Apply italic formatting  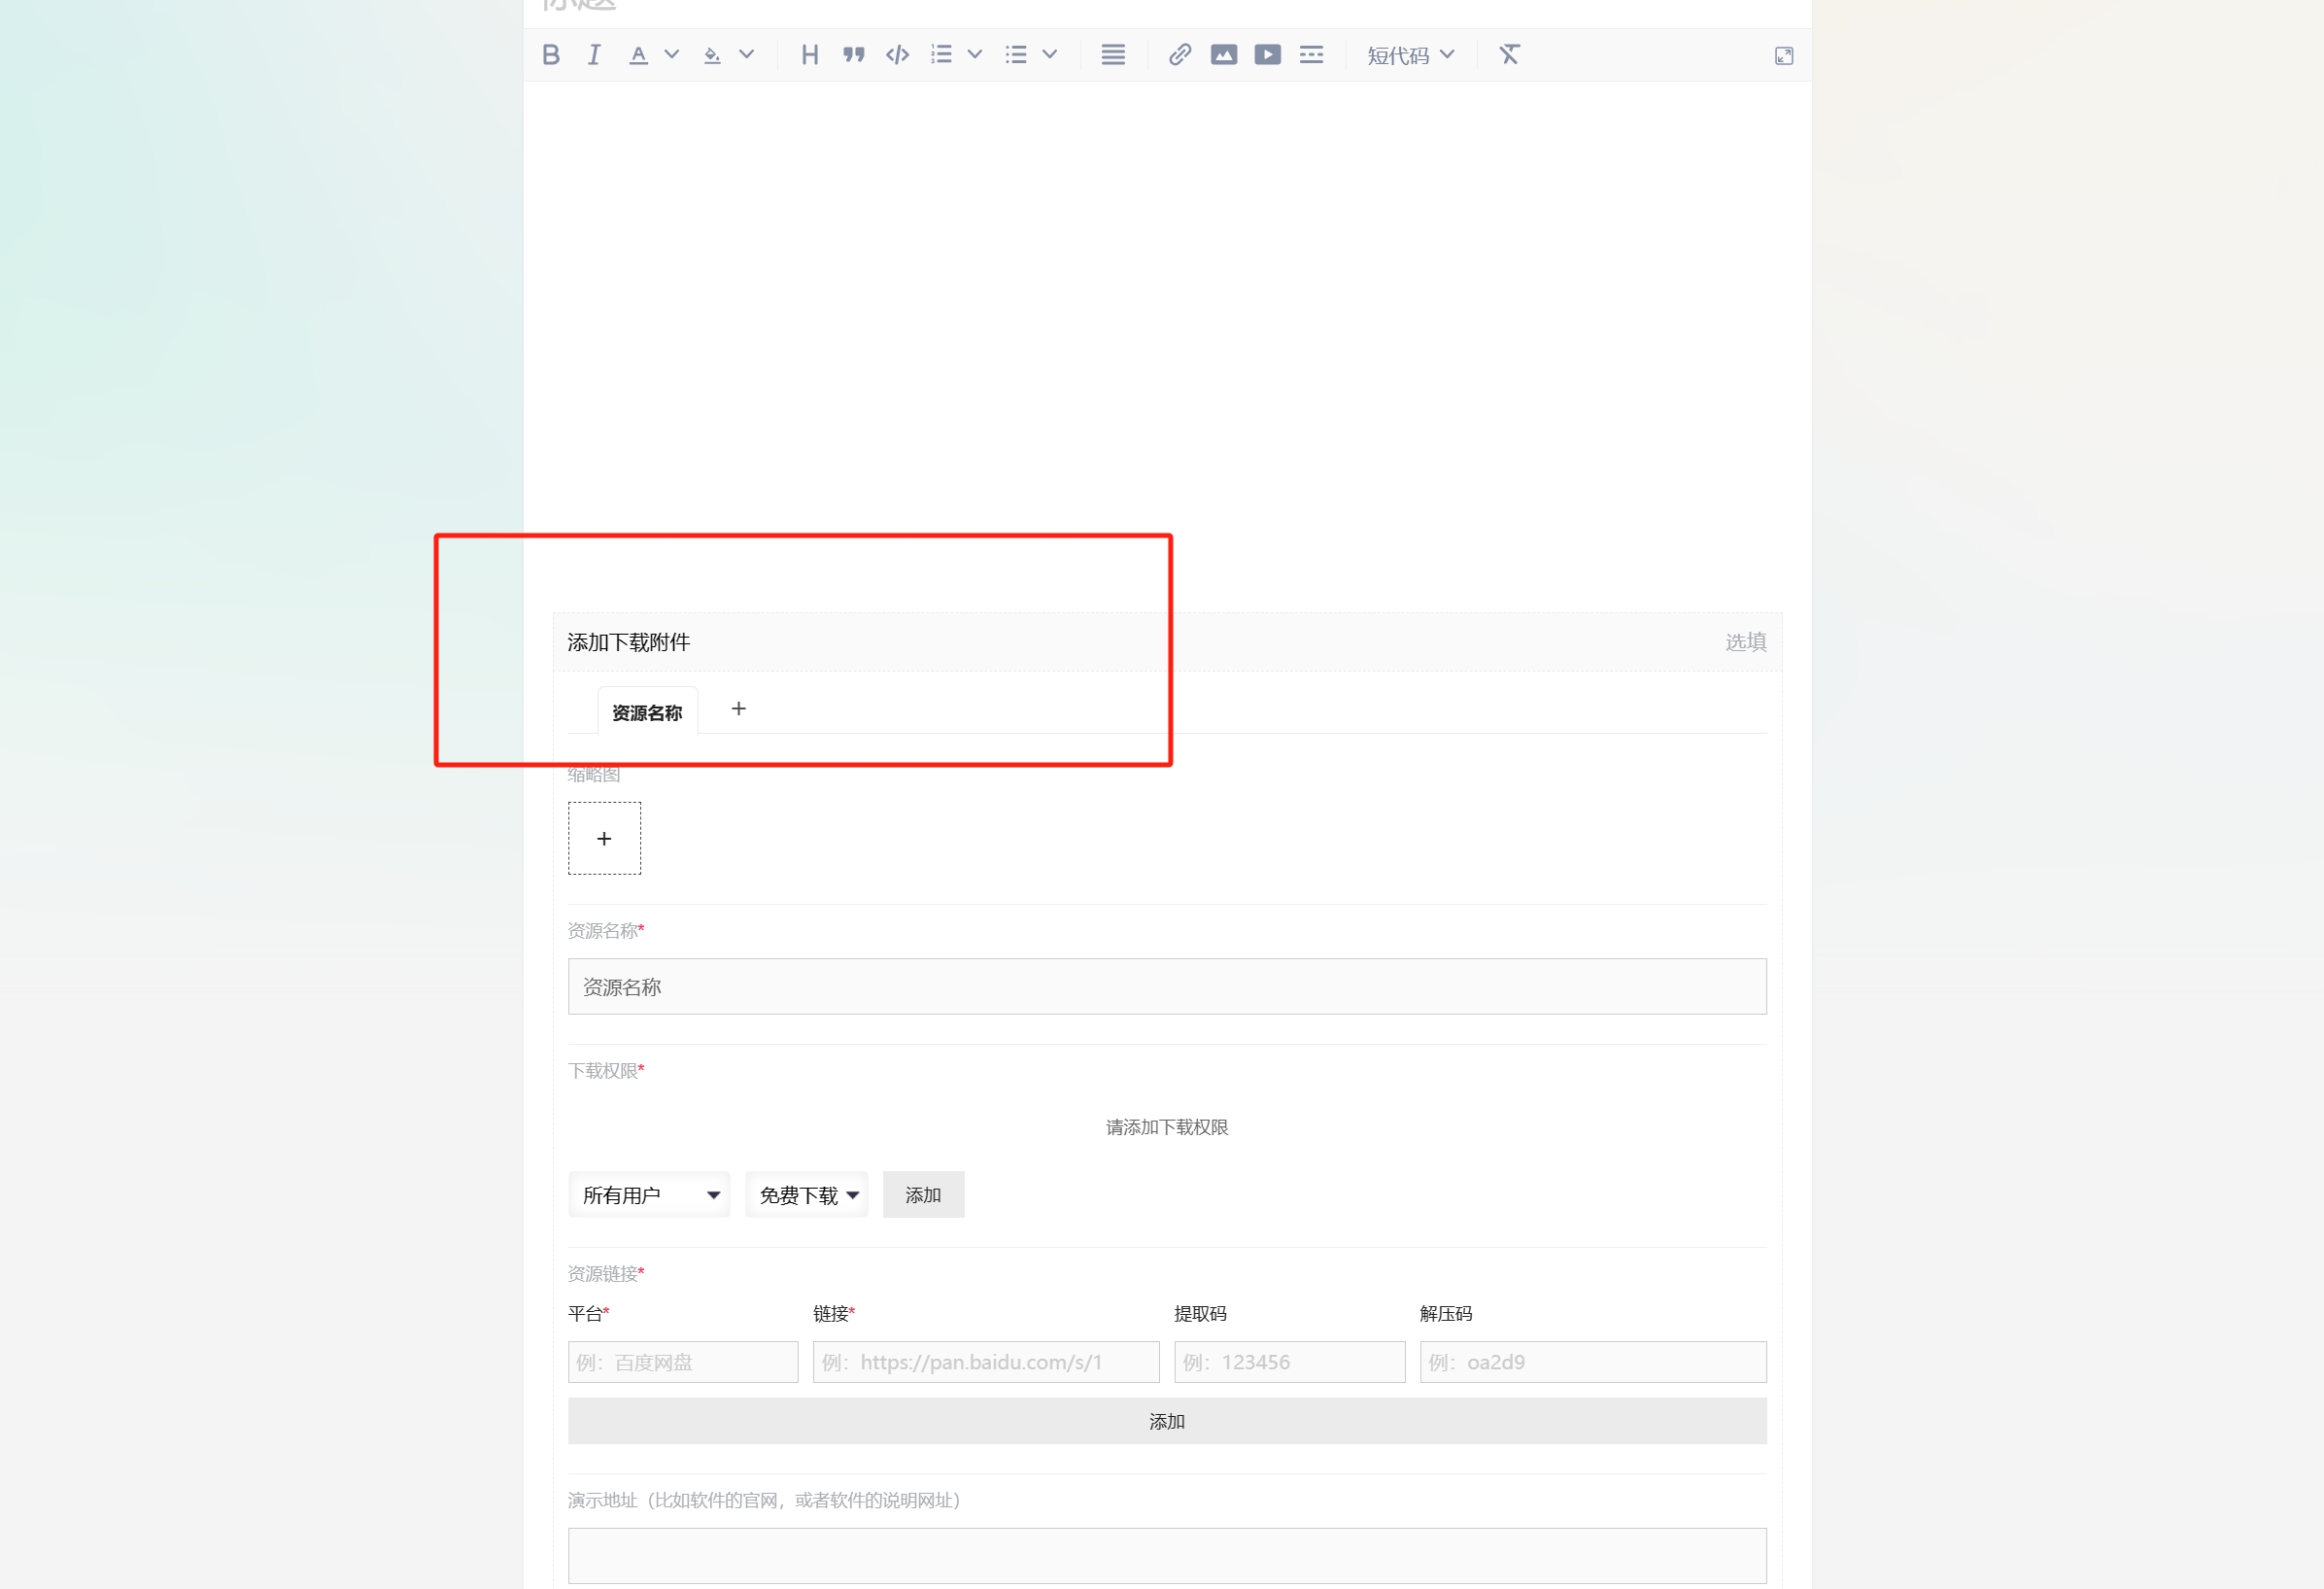click(594, 55)
